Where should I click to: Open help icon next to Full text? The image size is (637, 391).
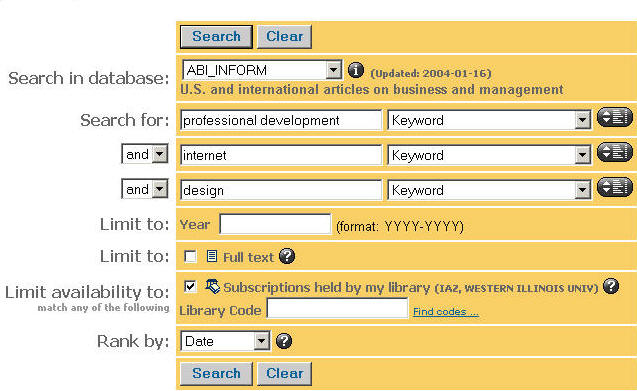[287, 256]
